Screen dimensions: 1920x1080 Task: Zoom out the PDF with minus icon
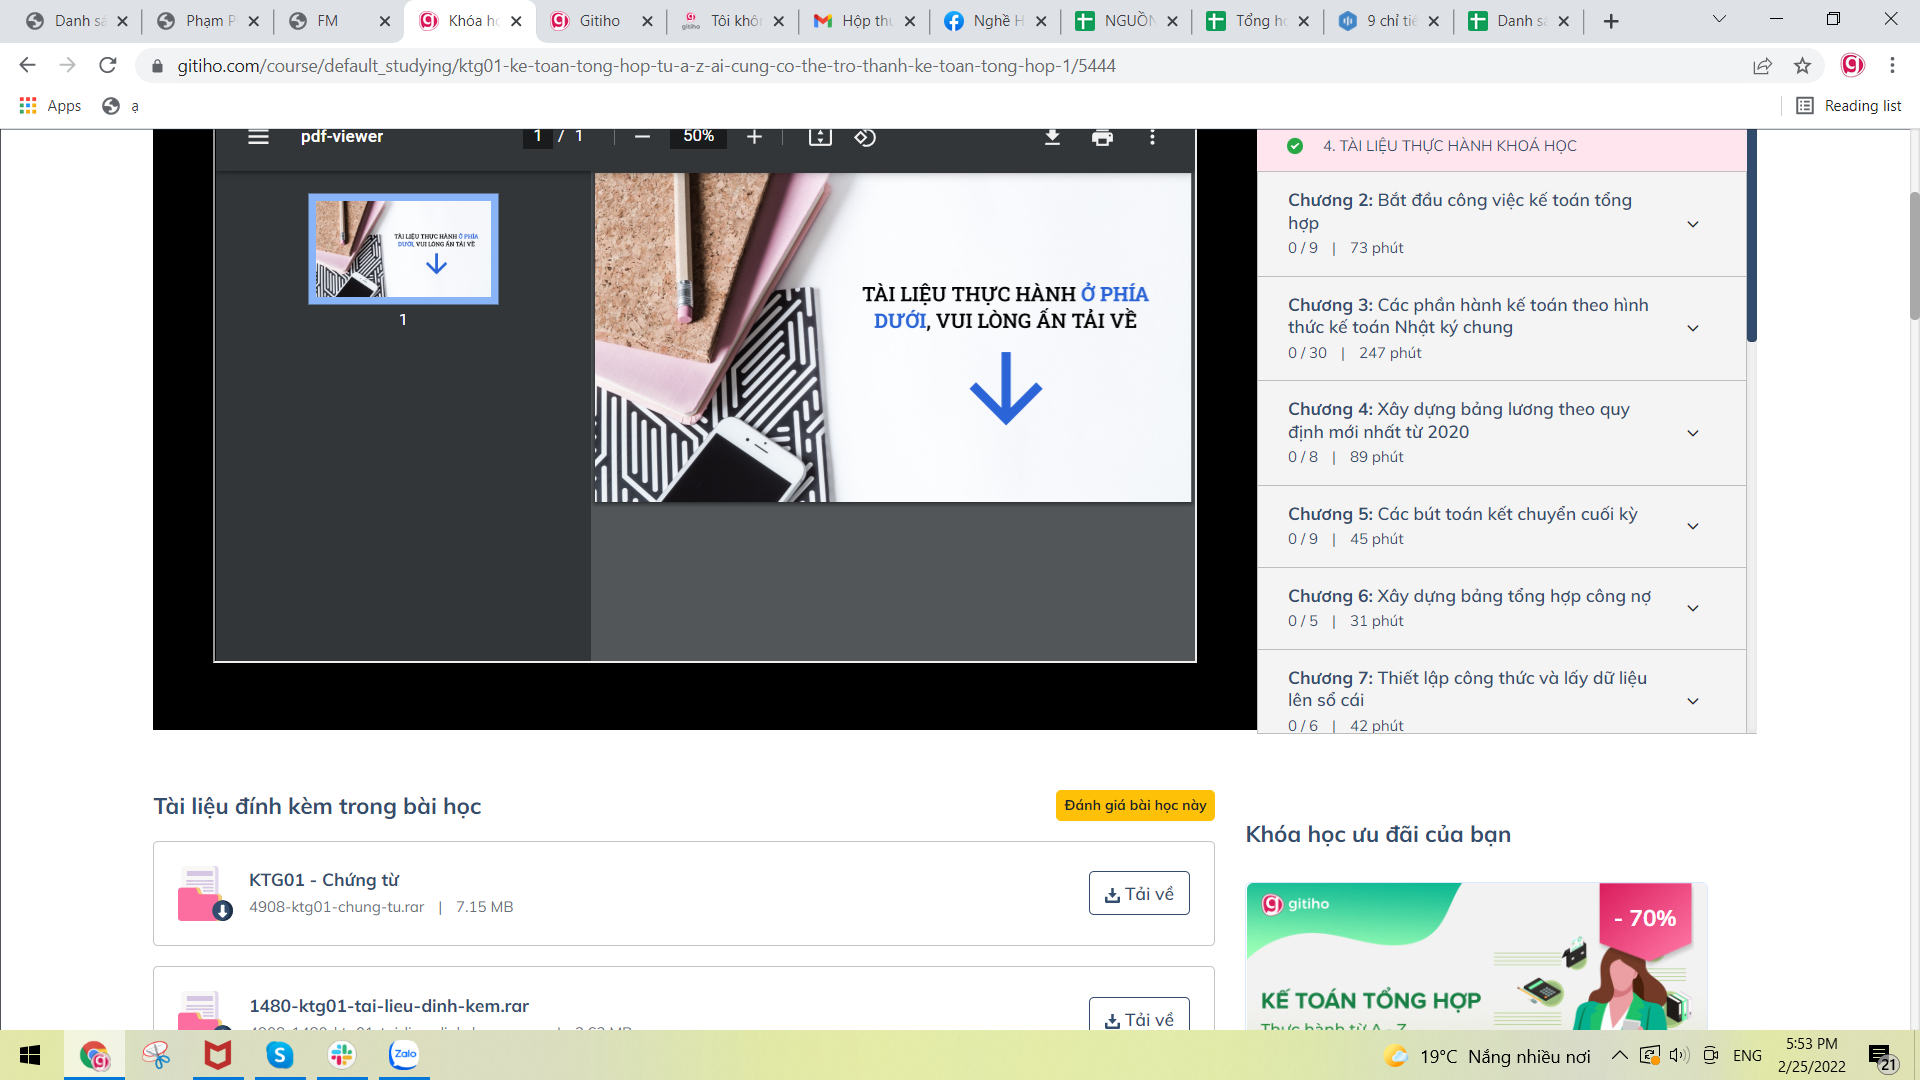[x=642, y=137]
